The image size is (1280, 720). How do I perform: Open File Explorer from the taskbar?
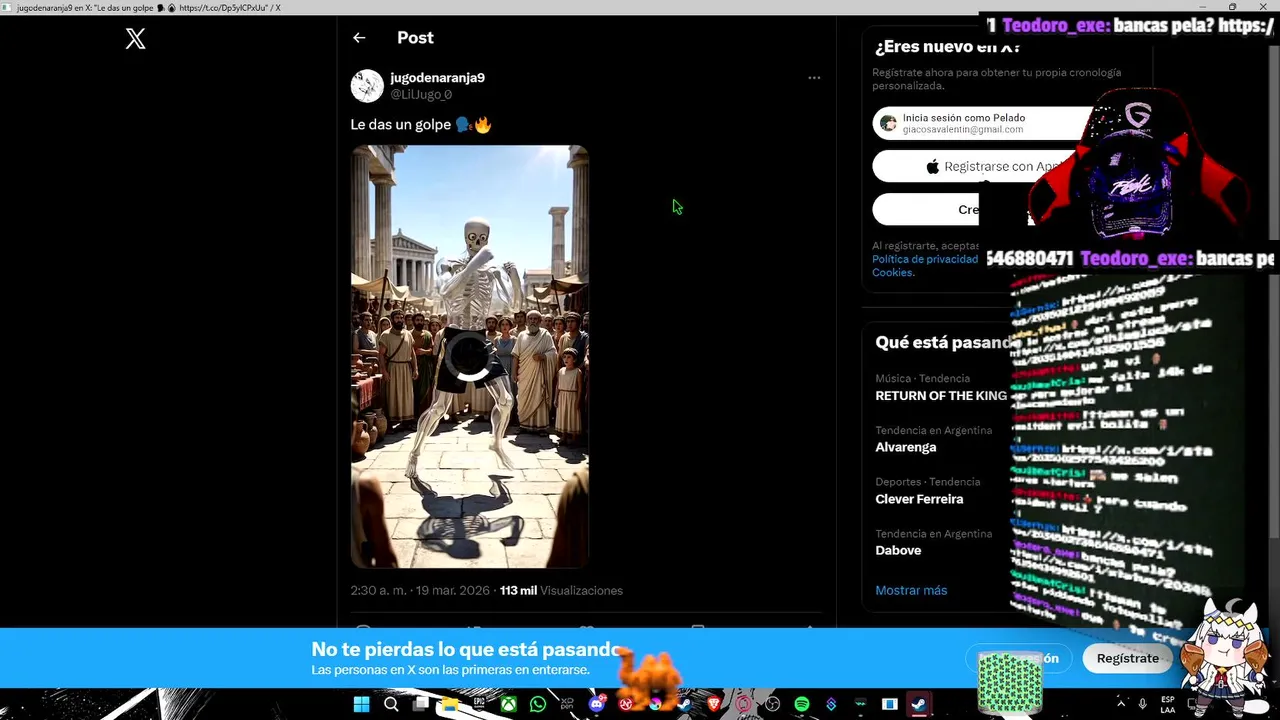(x=449, y=705)
